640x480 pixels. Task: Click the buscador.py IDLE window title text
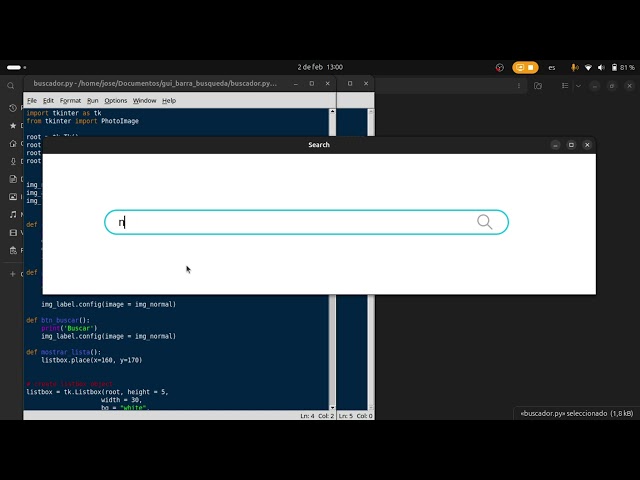(155, 83)
